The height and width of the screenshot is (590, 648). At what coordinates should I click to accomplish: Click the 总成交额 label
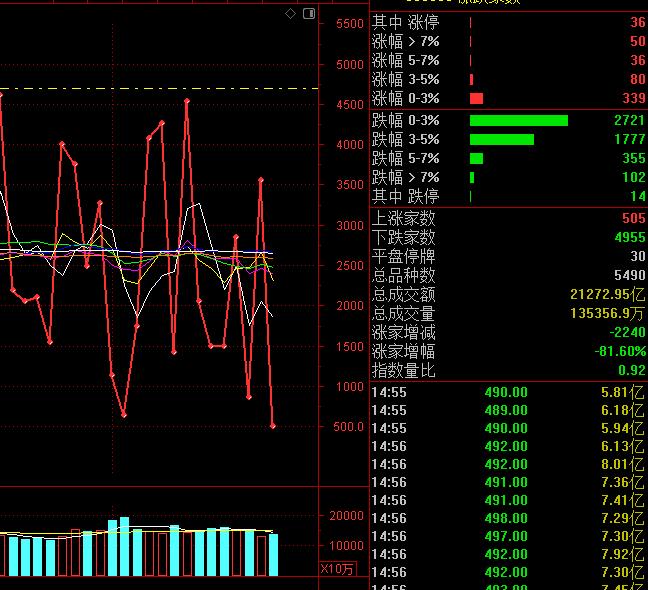404,294
